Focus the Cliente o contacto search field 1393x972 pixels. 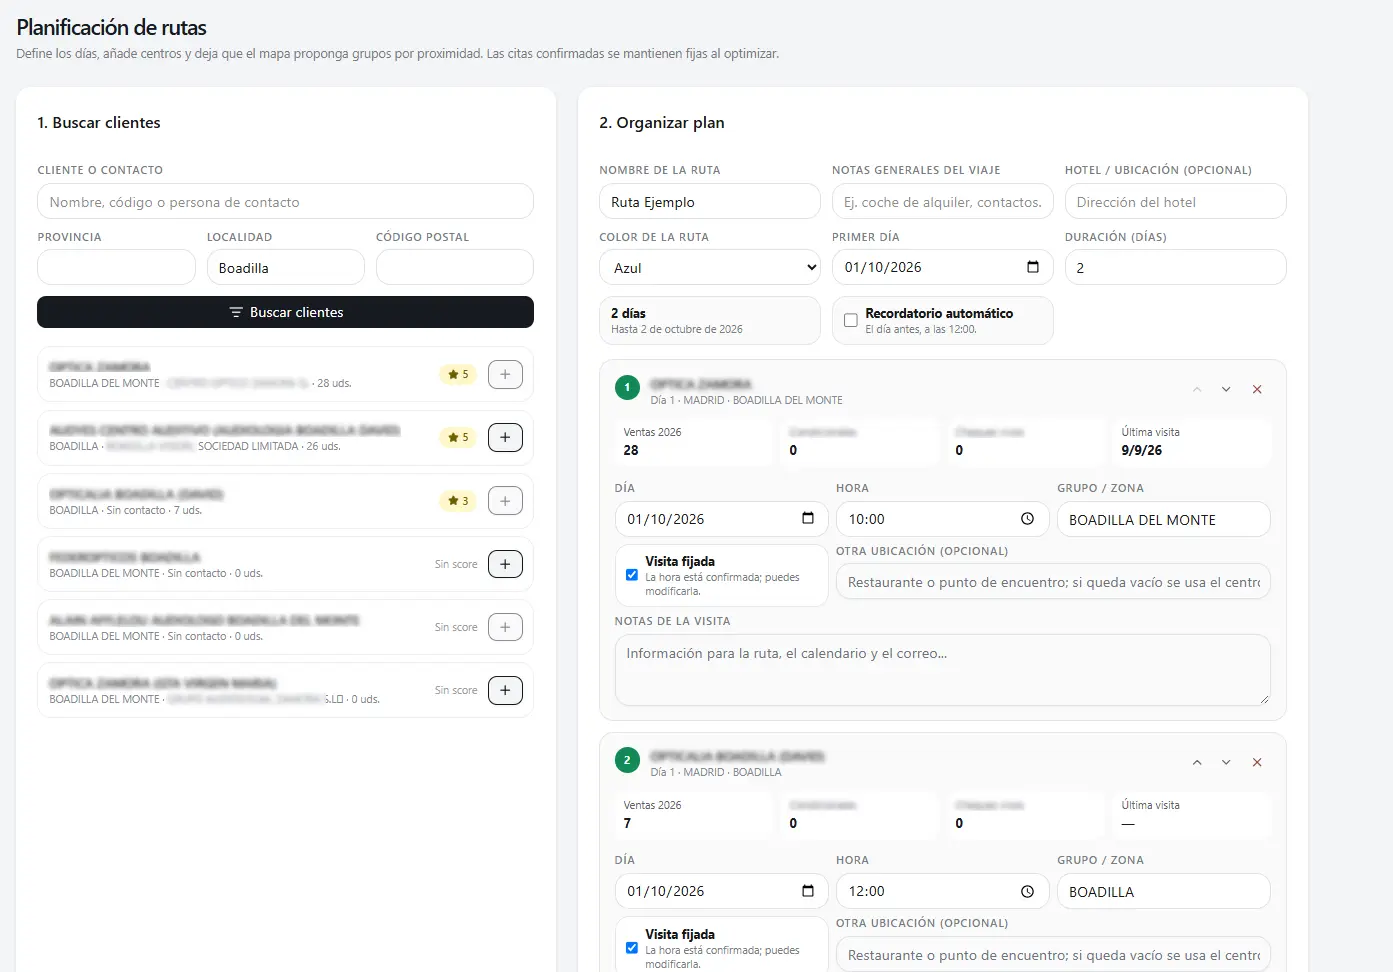(x=285, y=201)
